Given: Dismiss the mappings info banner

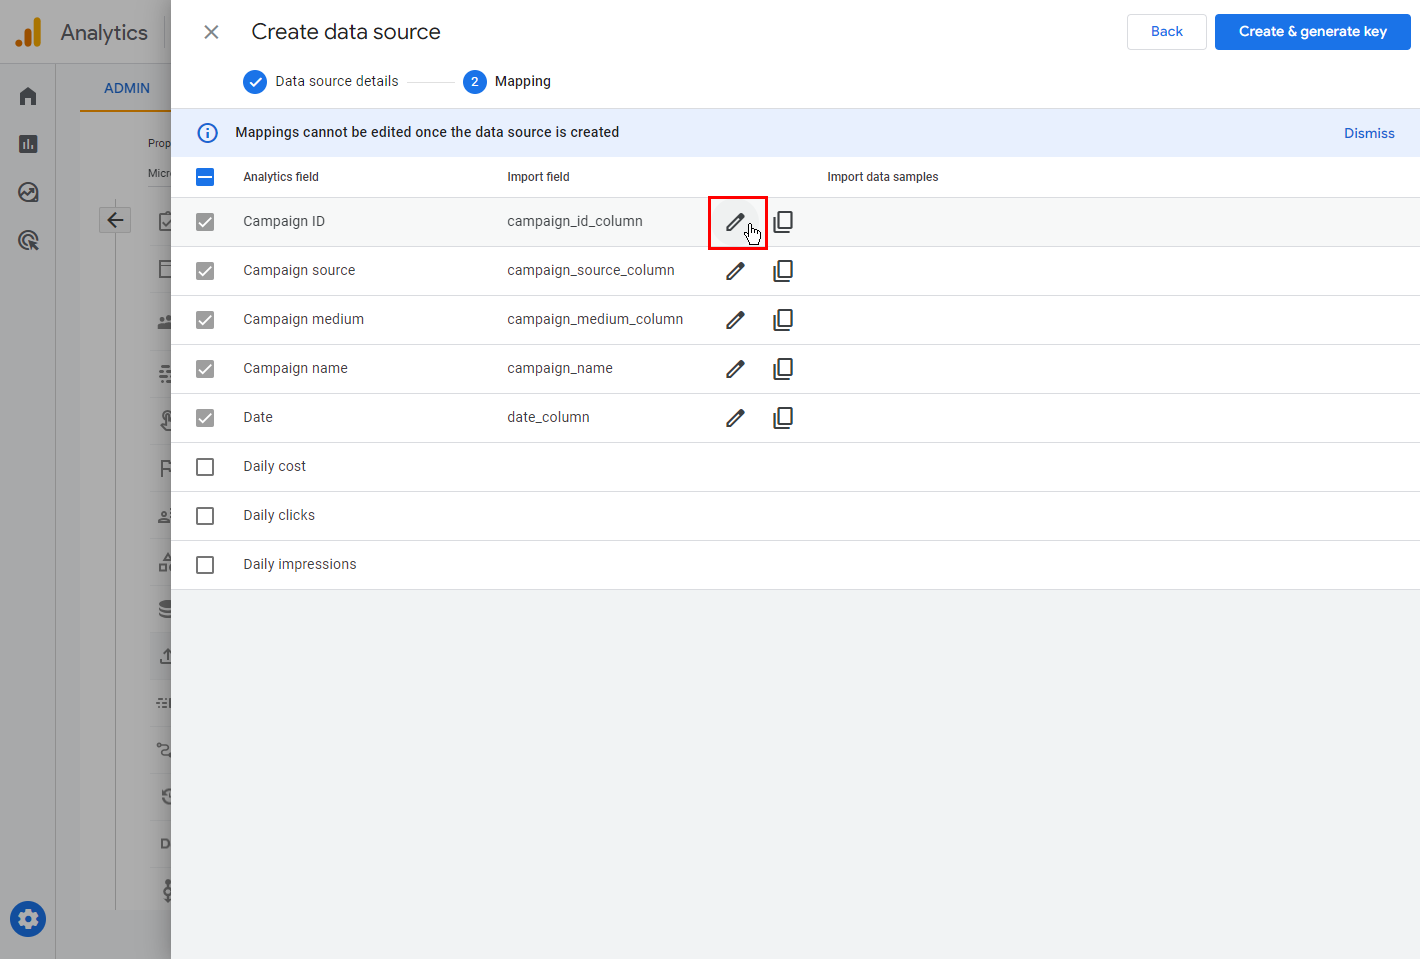Looking at the screenshot, I should 1368,133.
